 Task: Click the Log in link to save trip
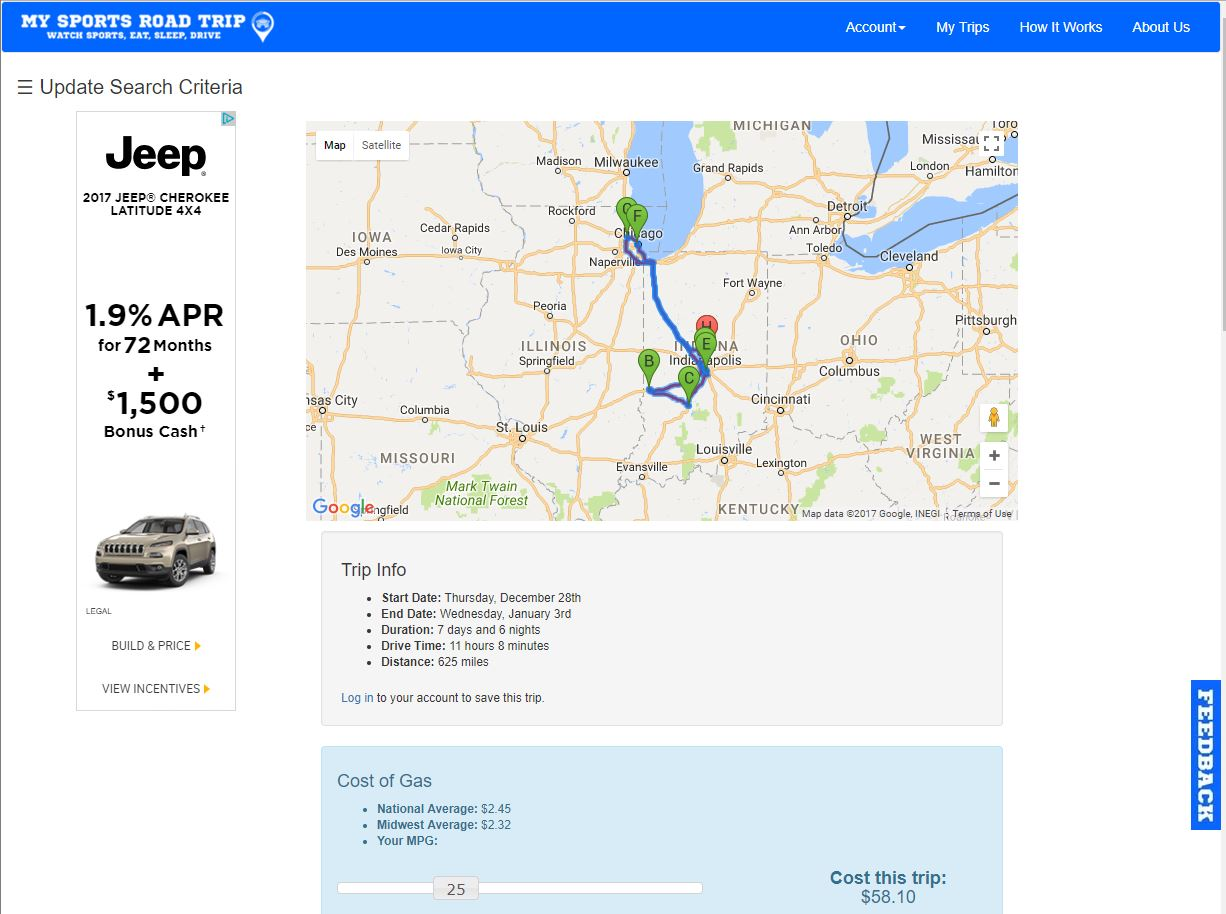tap(357, 697)
